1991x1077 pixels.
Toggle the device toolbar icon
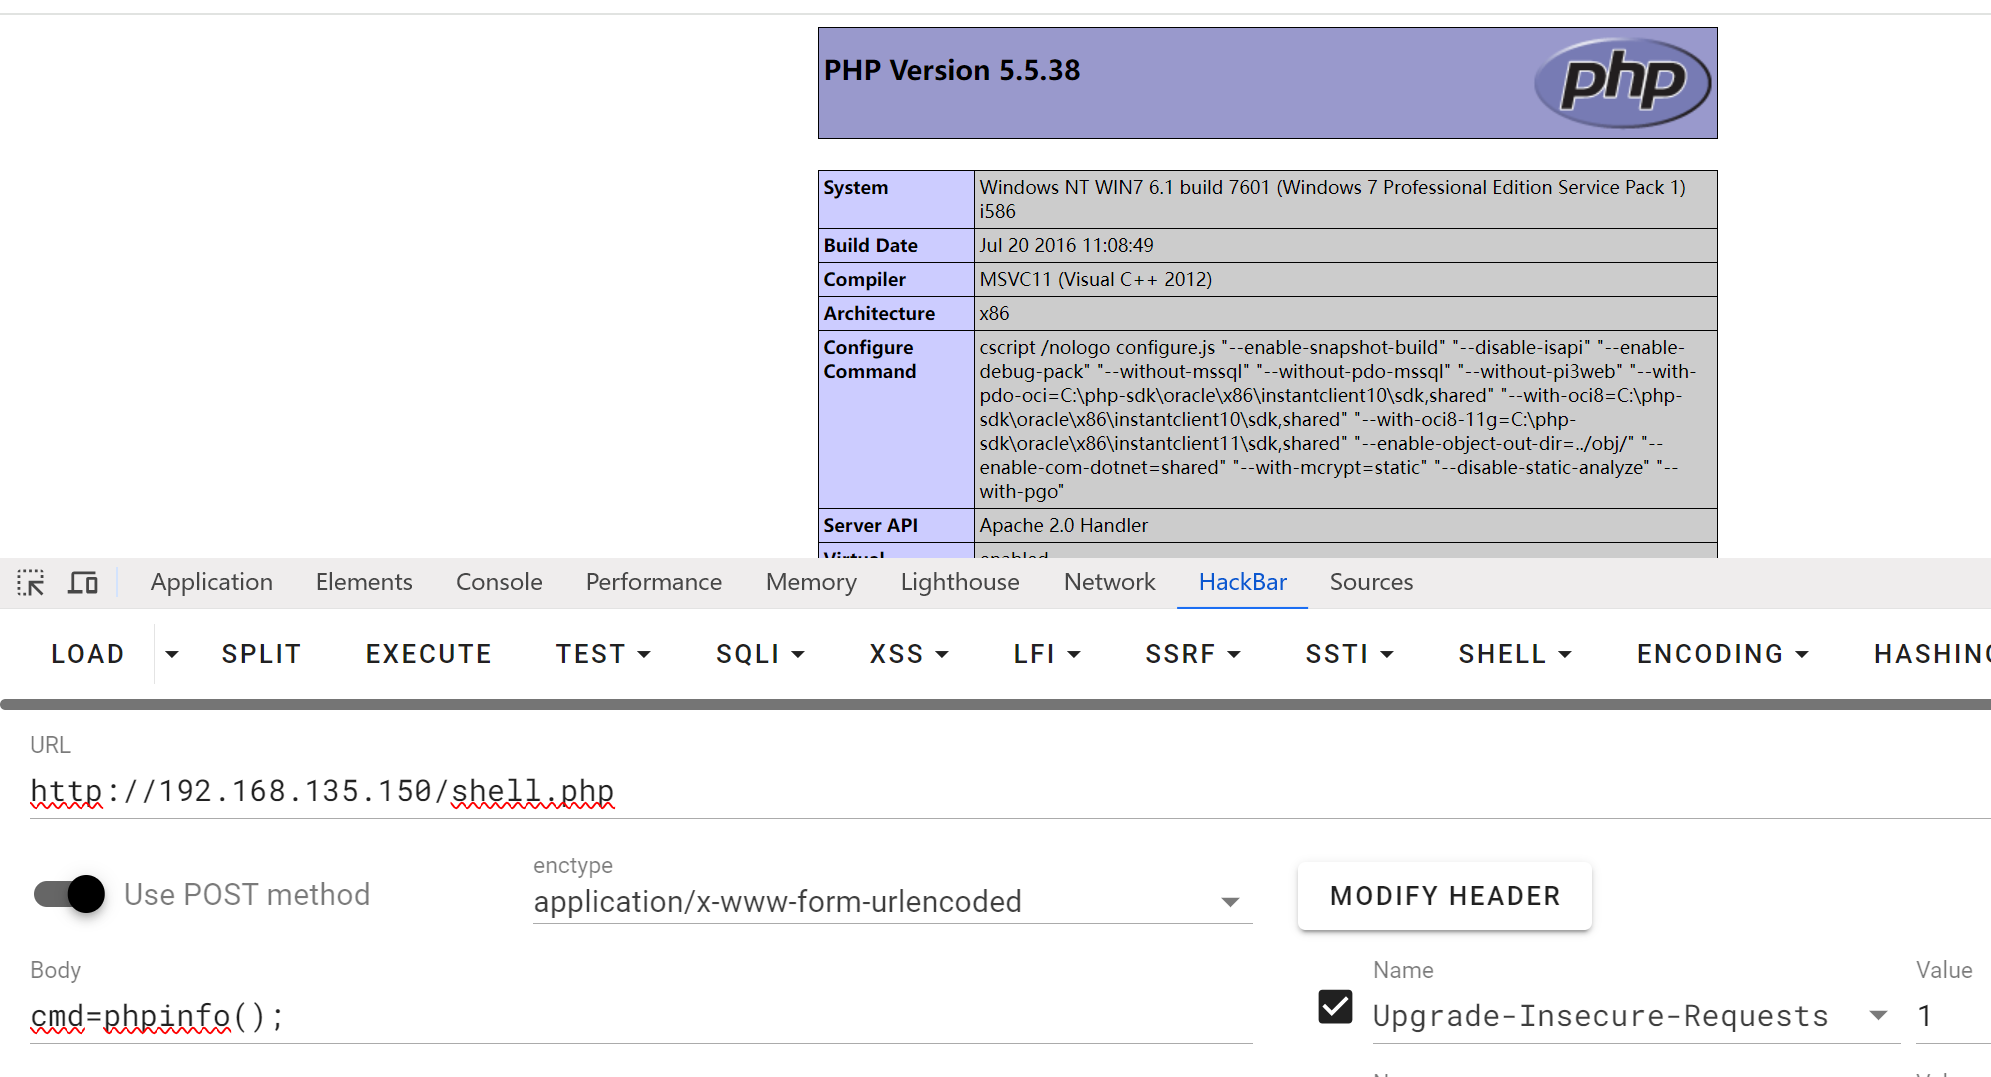click(82, 582)
